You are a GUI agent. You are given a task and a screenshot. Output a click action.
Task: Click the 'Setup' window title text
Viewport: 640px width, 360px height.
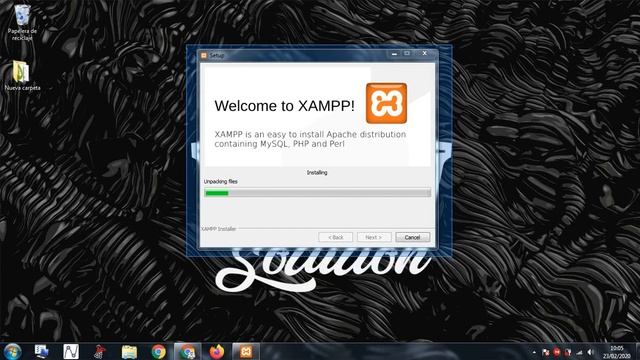pyautogui.click(x=217, y=55)
